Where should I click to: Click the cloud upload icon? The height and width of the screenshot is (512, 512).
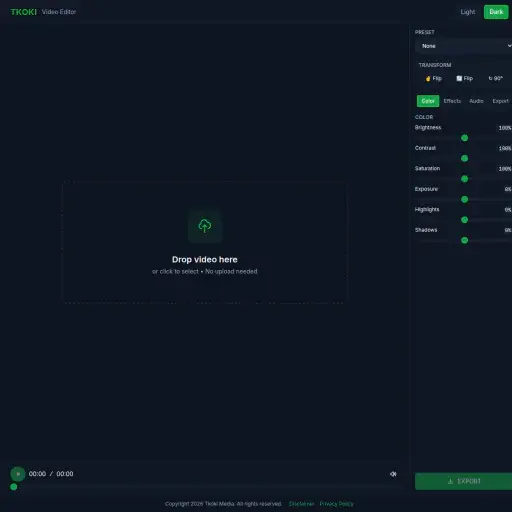tap(205, 226)
